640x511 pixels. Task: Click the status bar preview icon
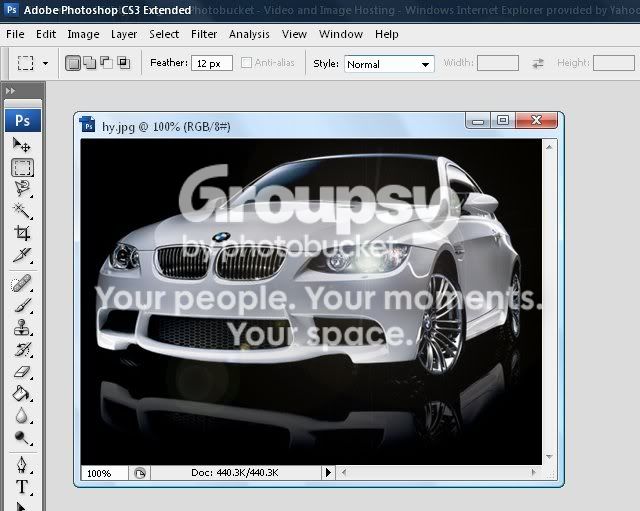[140, 473]
